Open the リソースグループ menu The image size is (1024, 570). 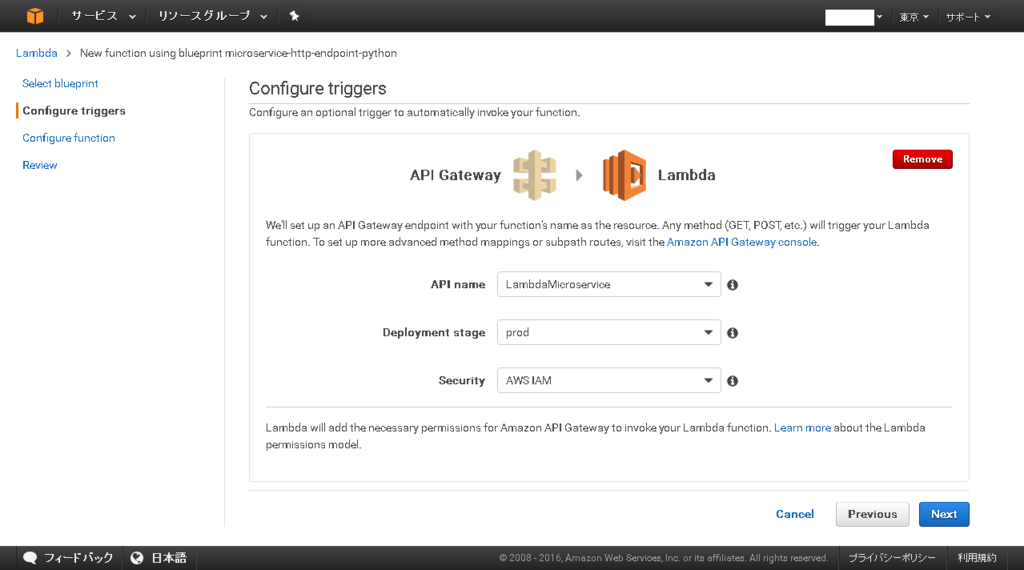tap(212, 16)
